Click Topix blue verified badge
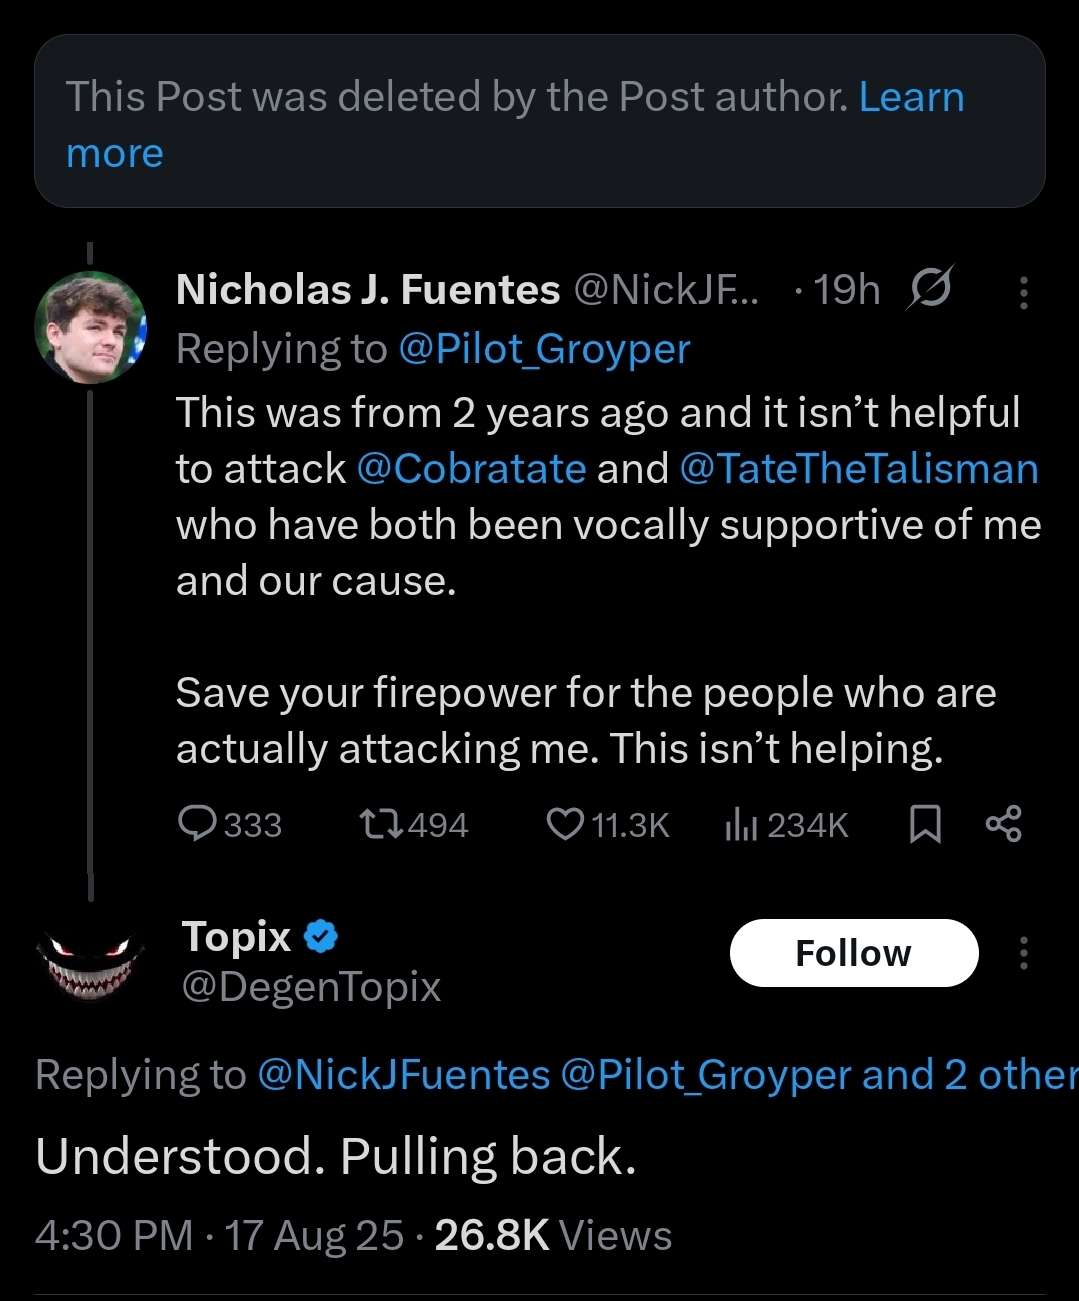The image size is (1079, 1301). (321, 937)
